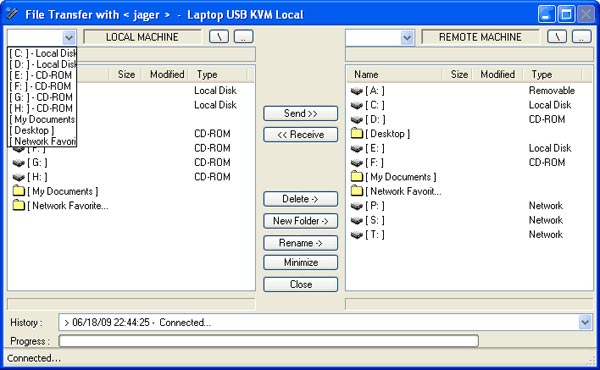Viewport: 600px width, 370px height.
Task: Click the Progress bar
Action: coord(269,341)
